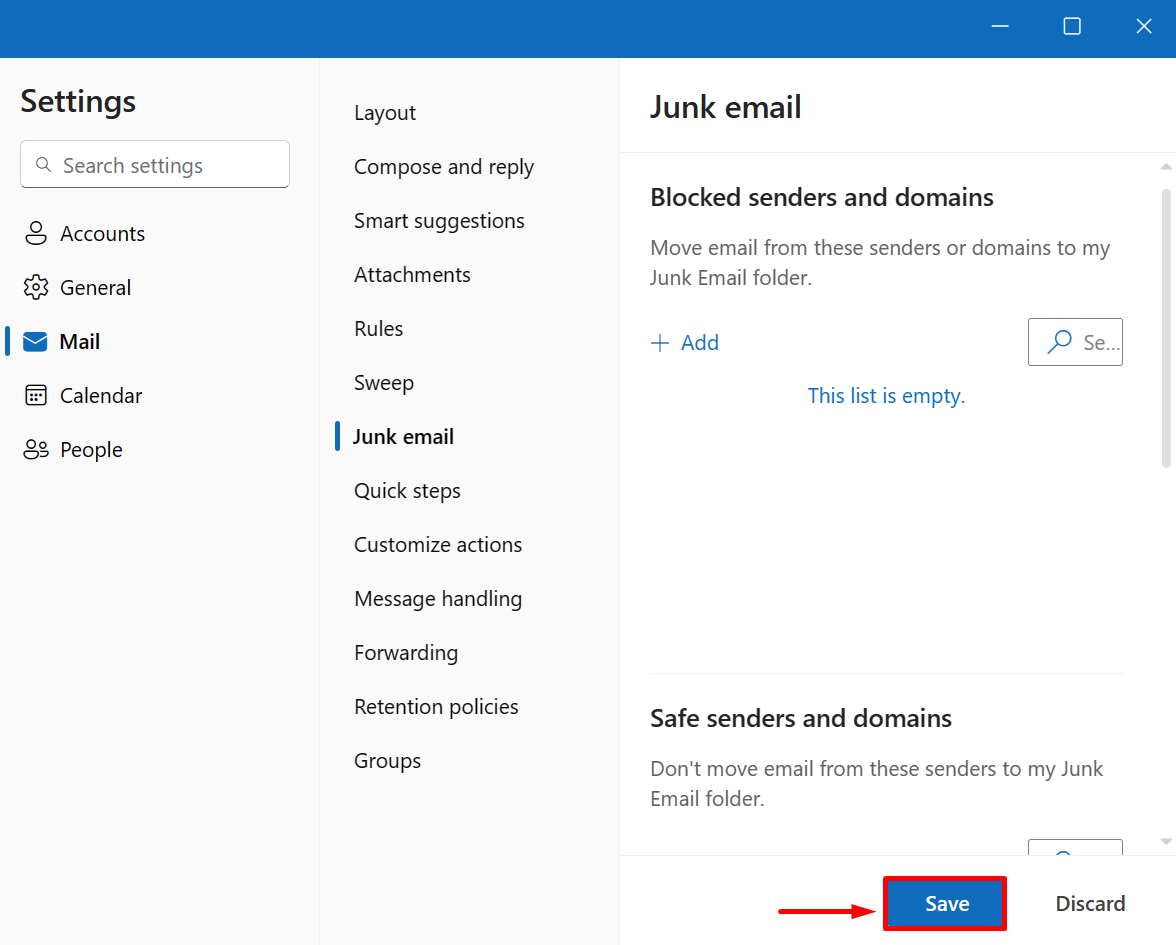Click the Calendar icon in sidebar
Viewport: 1176px width, 945px height.
[35, 395]
